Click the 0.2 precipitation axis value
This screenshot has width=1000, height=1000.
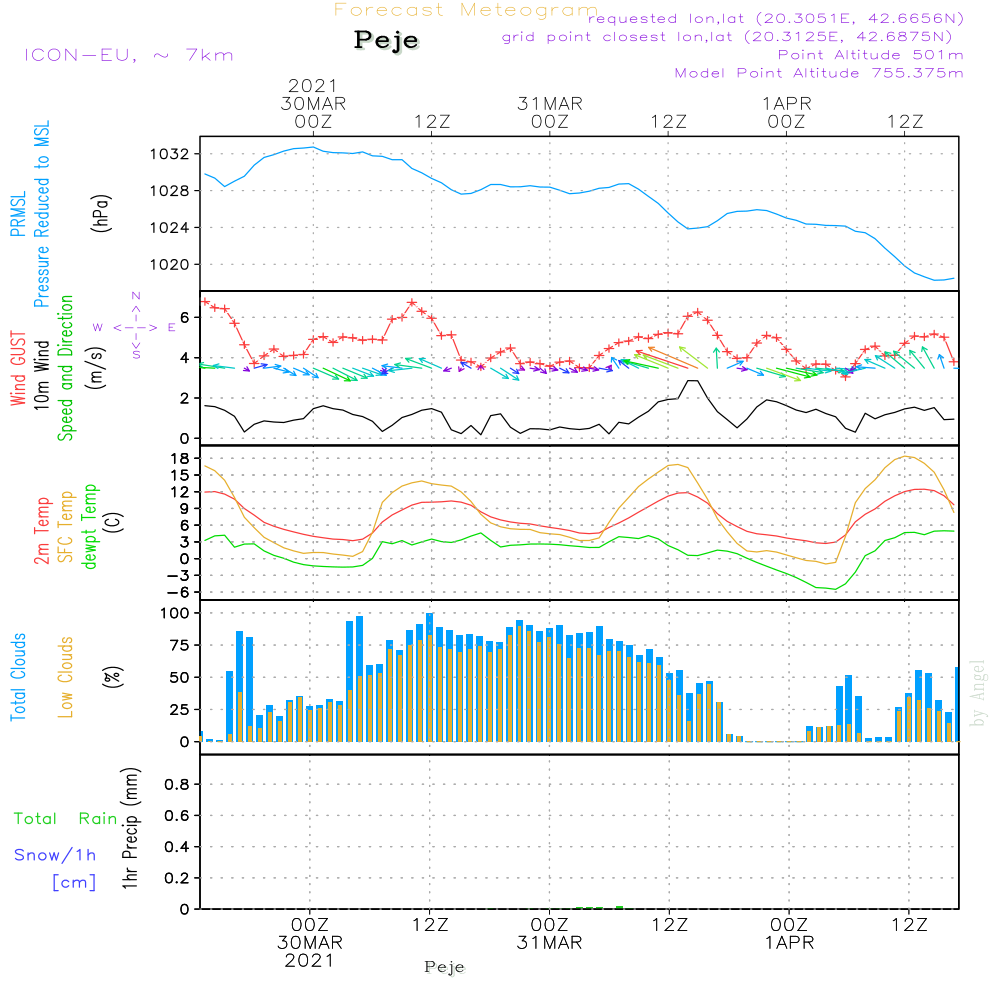pos(177,878)
